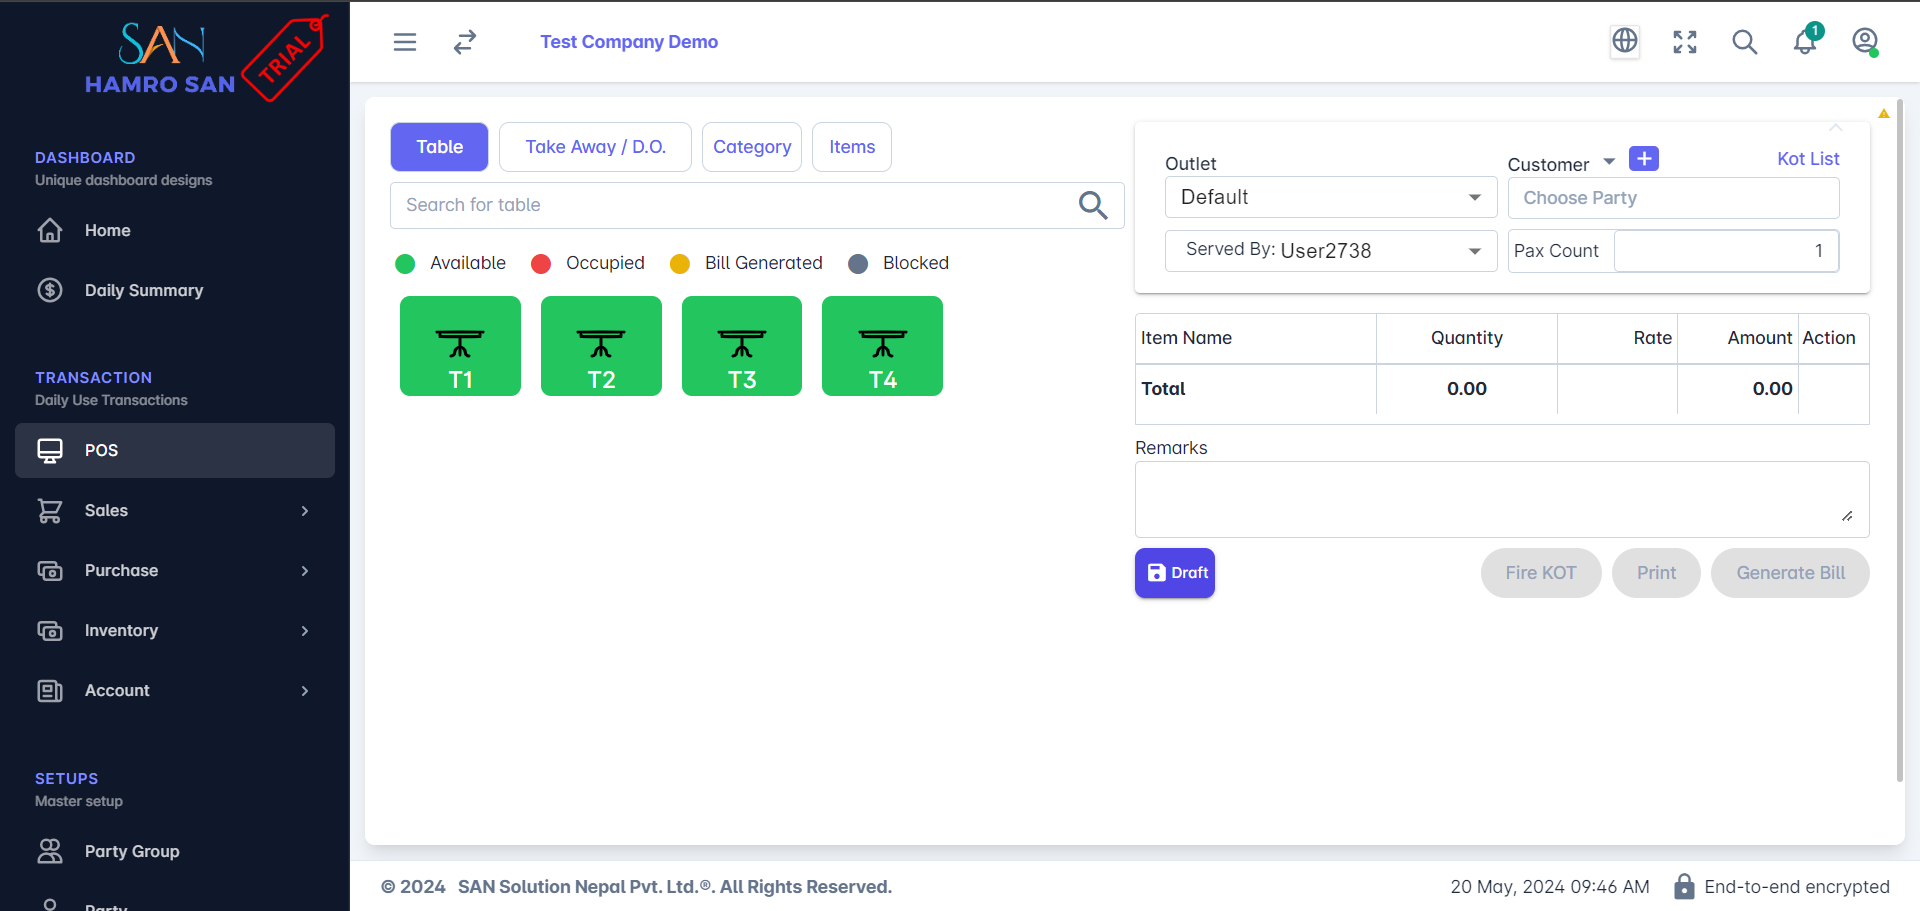
Task: Open the language globe icon
Action: pyautogui.click(x=1625, y=41)
